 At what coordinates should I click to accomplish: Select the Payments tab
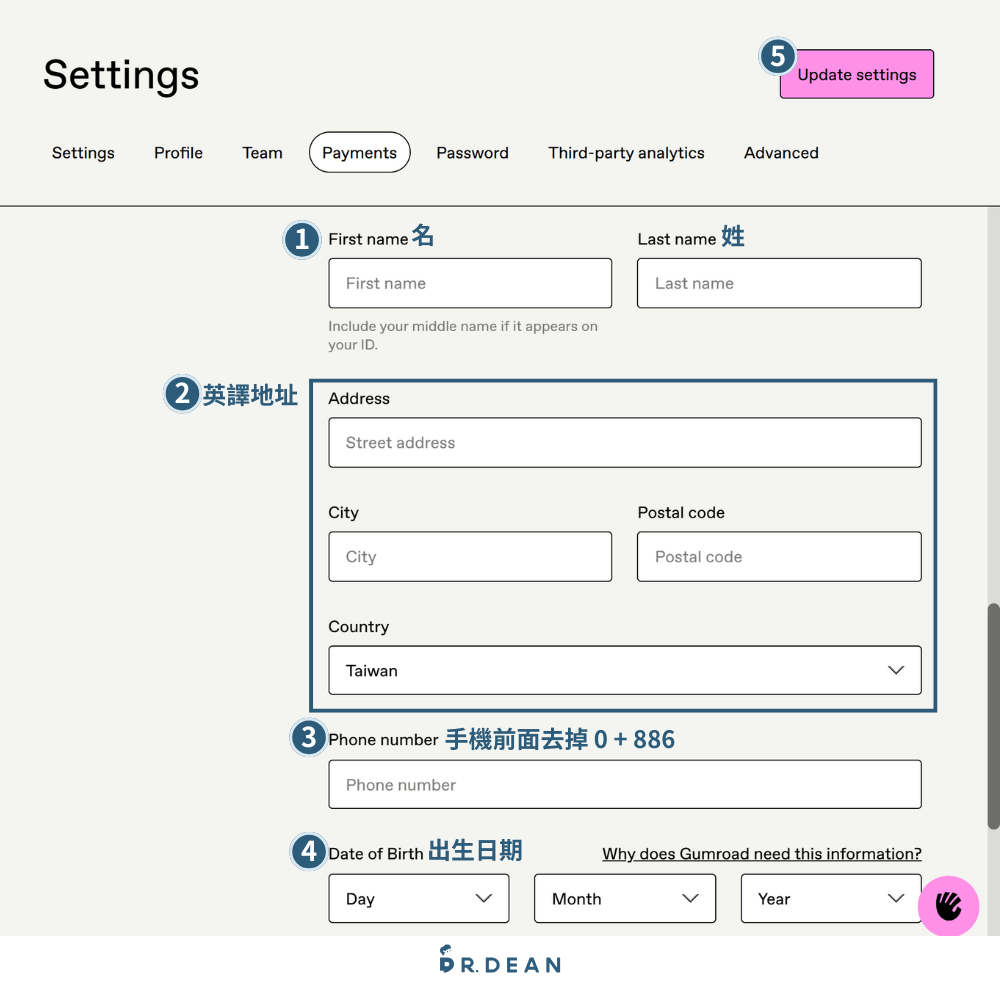[359, 153]
